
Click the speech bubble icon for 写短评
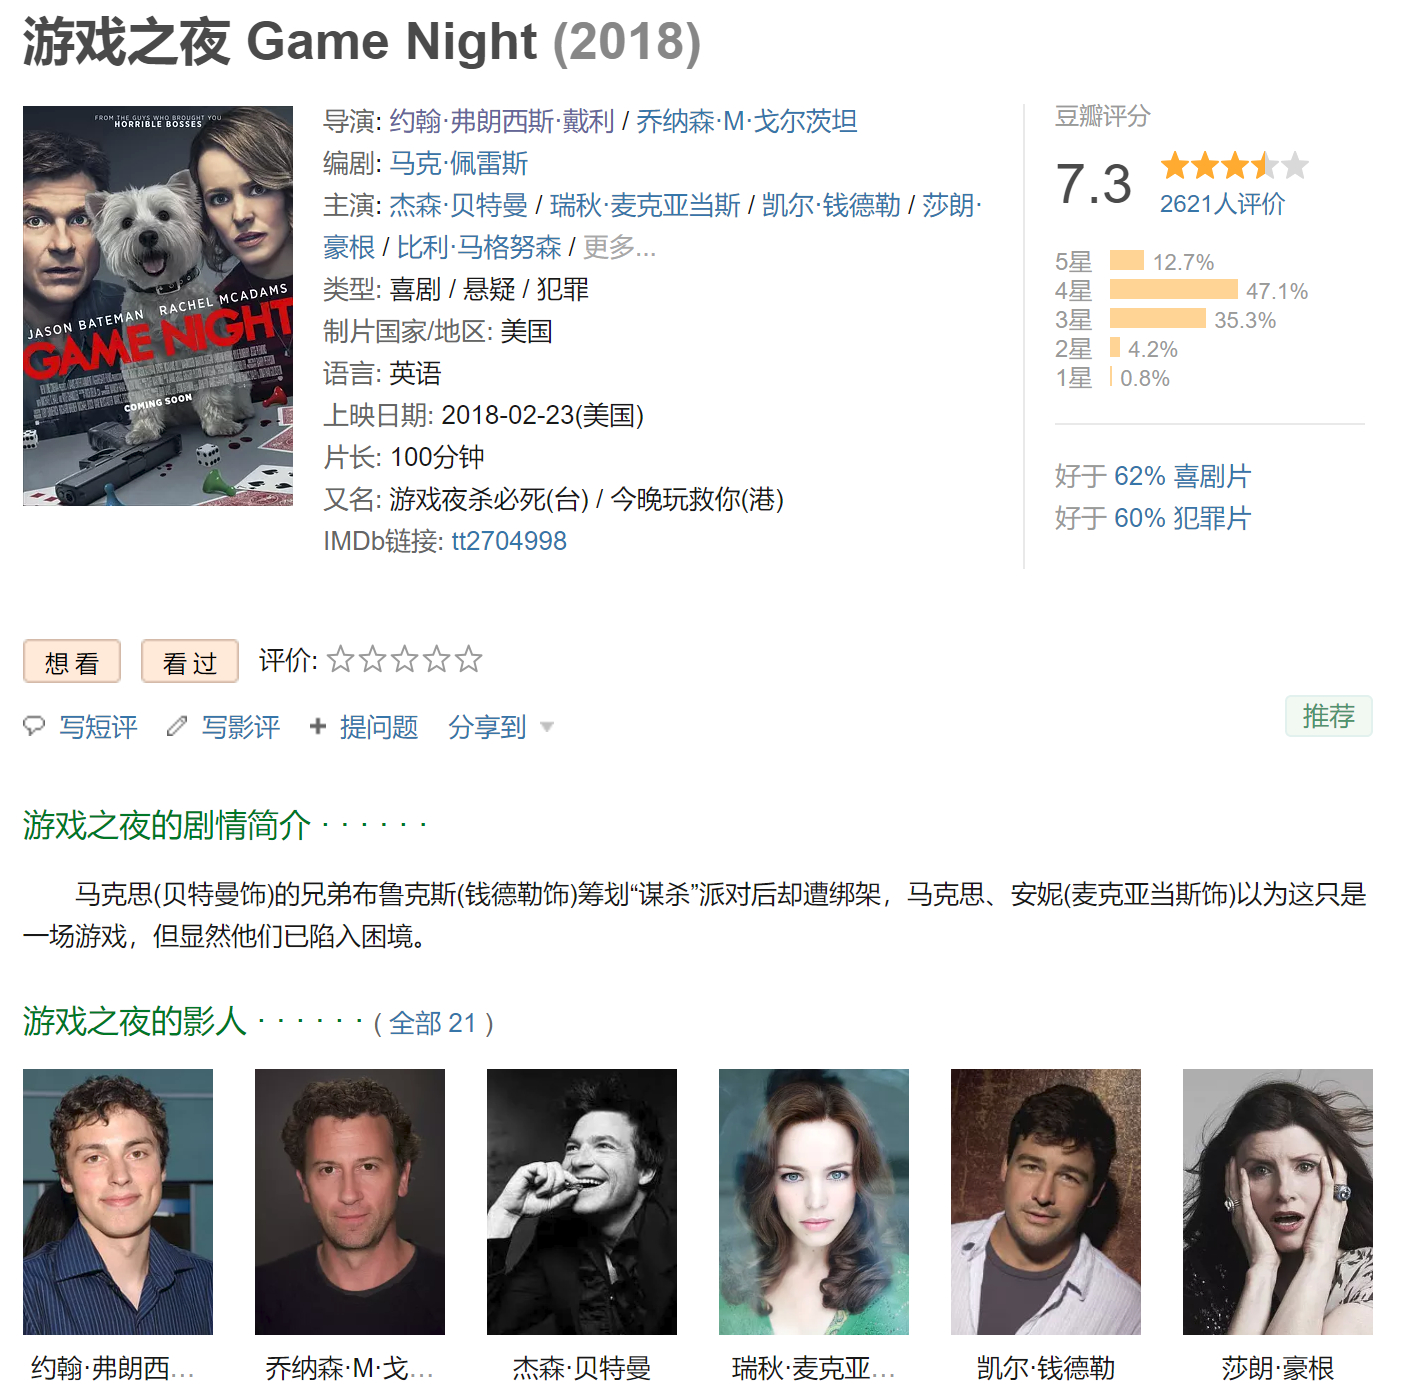pos(34,726)
